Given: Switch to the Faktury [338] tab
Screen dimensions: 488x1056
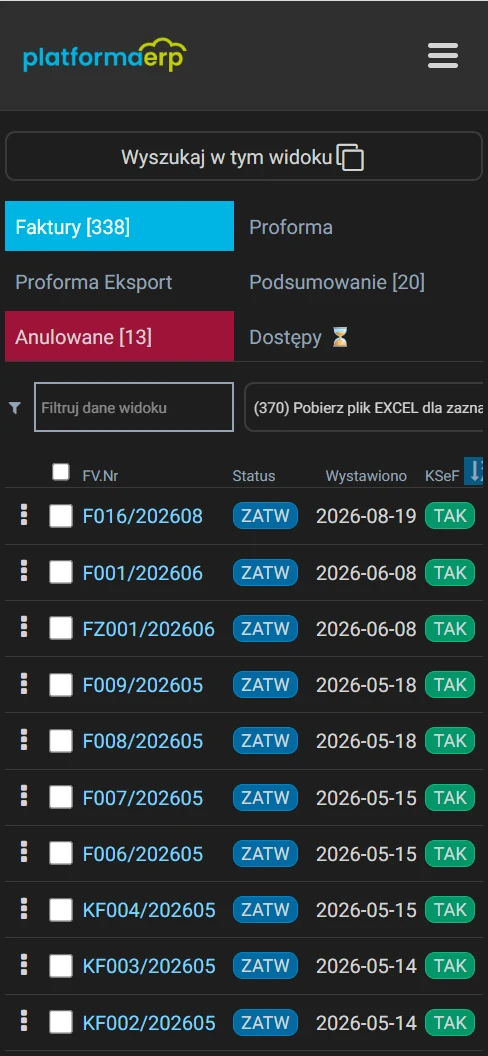Looking at the screenshot, I should click(119, 226).
